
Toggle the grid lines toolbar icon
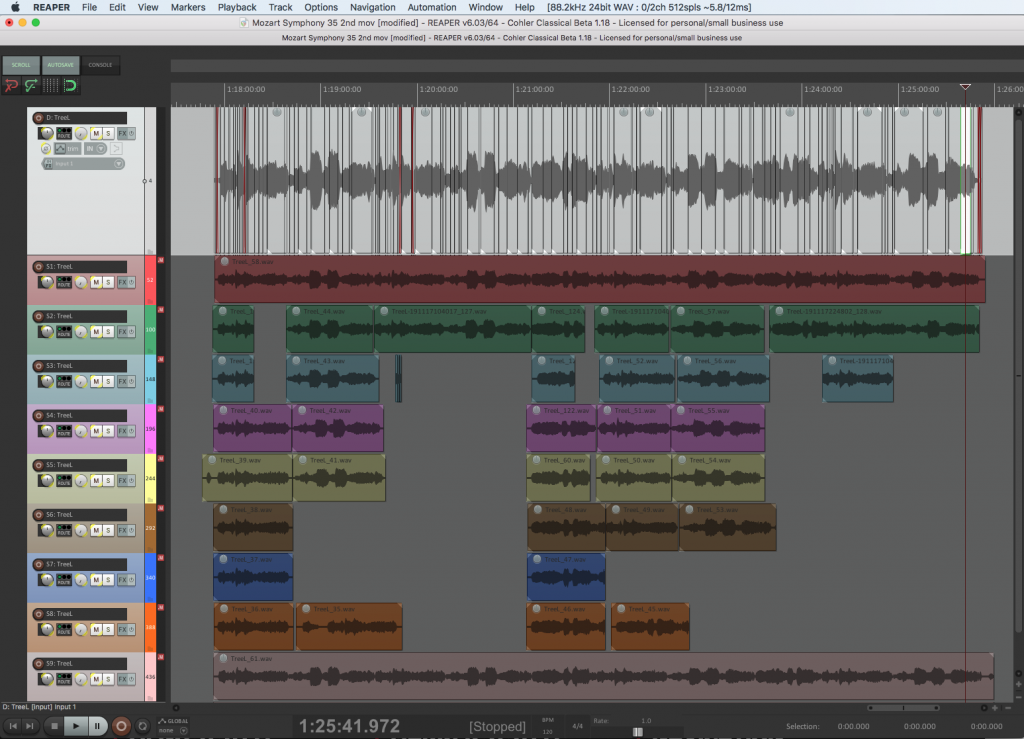(50, 86)
